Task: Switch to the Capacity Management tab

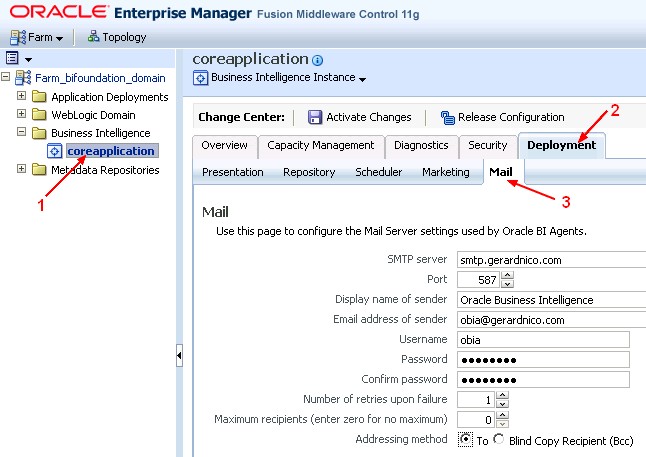Action: tap(320, 145)
